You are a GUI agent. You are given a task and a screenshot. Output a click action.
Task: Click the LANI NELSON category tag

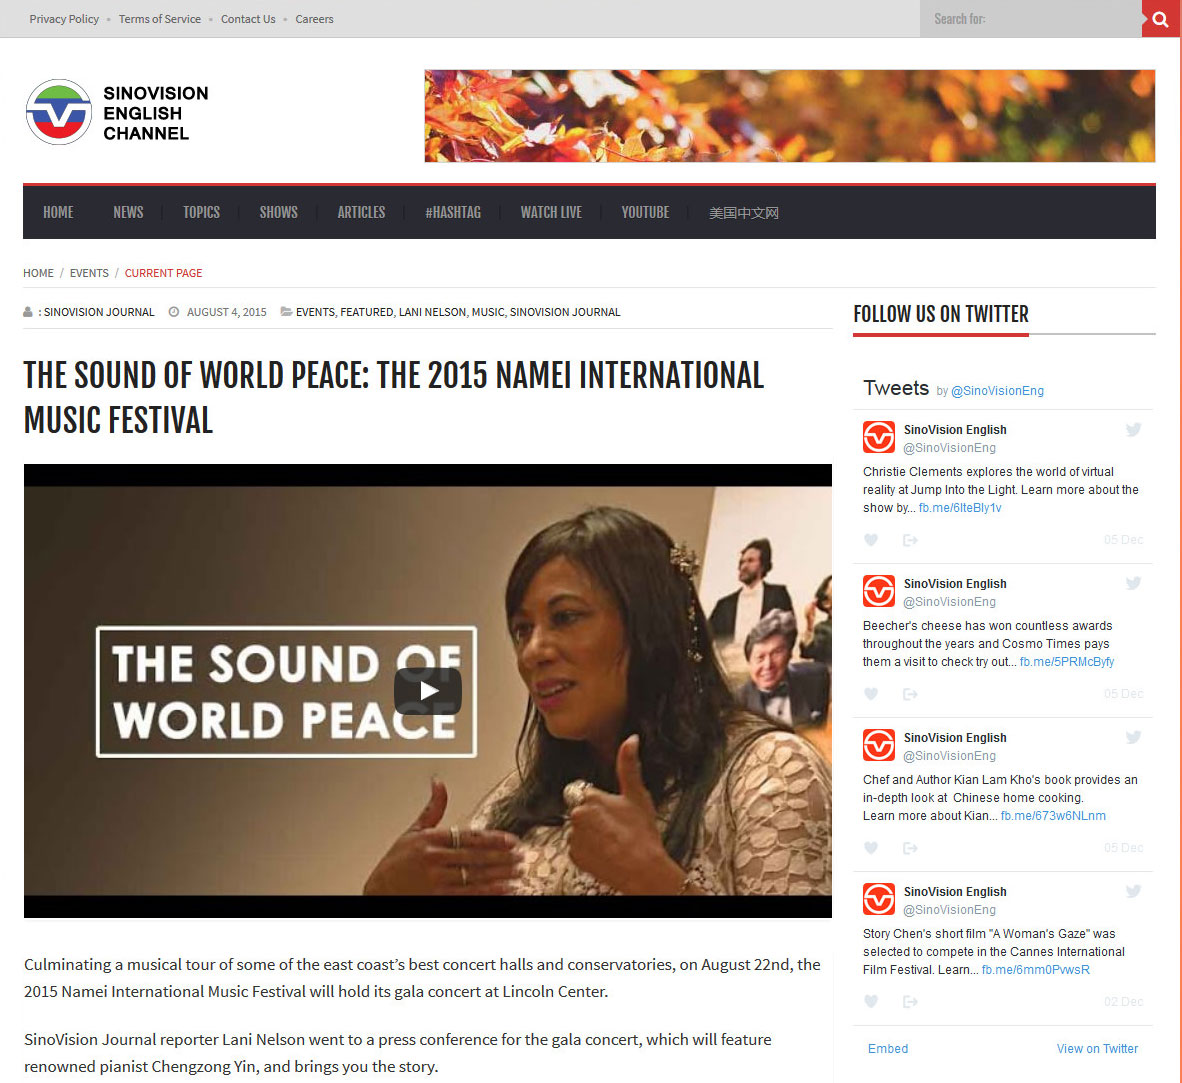432,312
